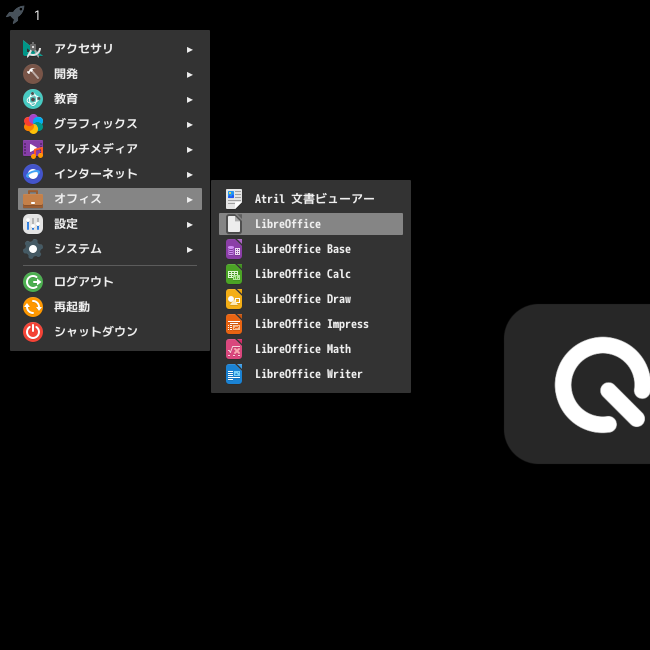Click the インターネット globe icon
The image size is (650, 650).
33,174
